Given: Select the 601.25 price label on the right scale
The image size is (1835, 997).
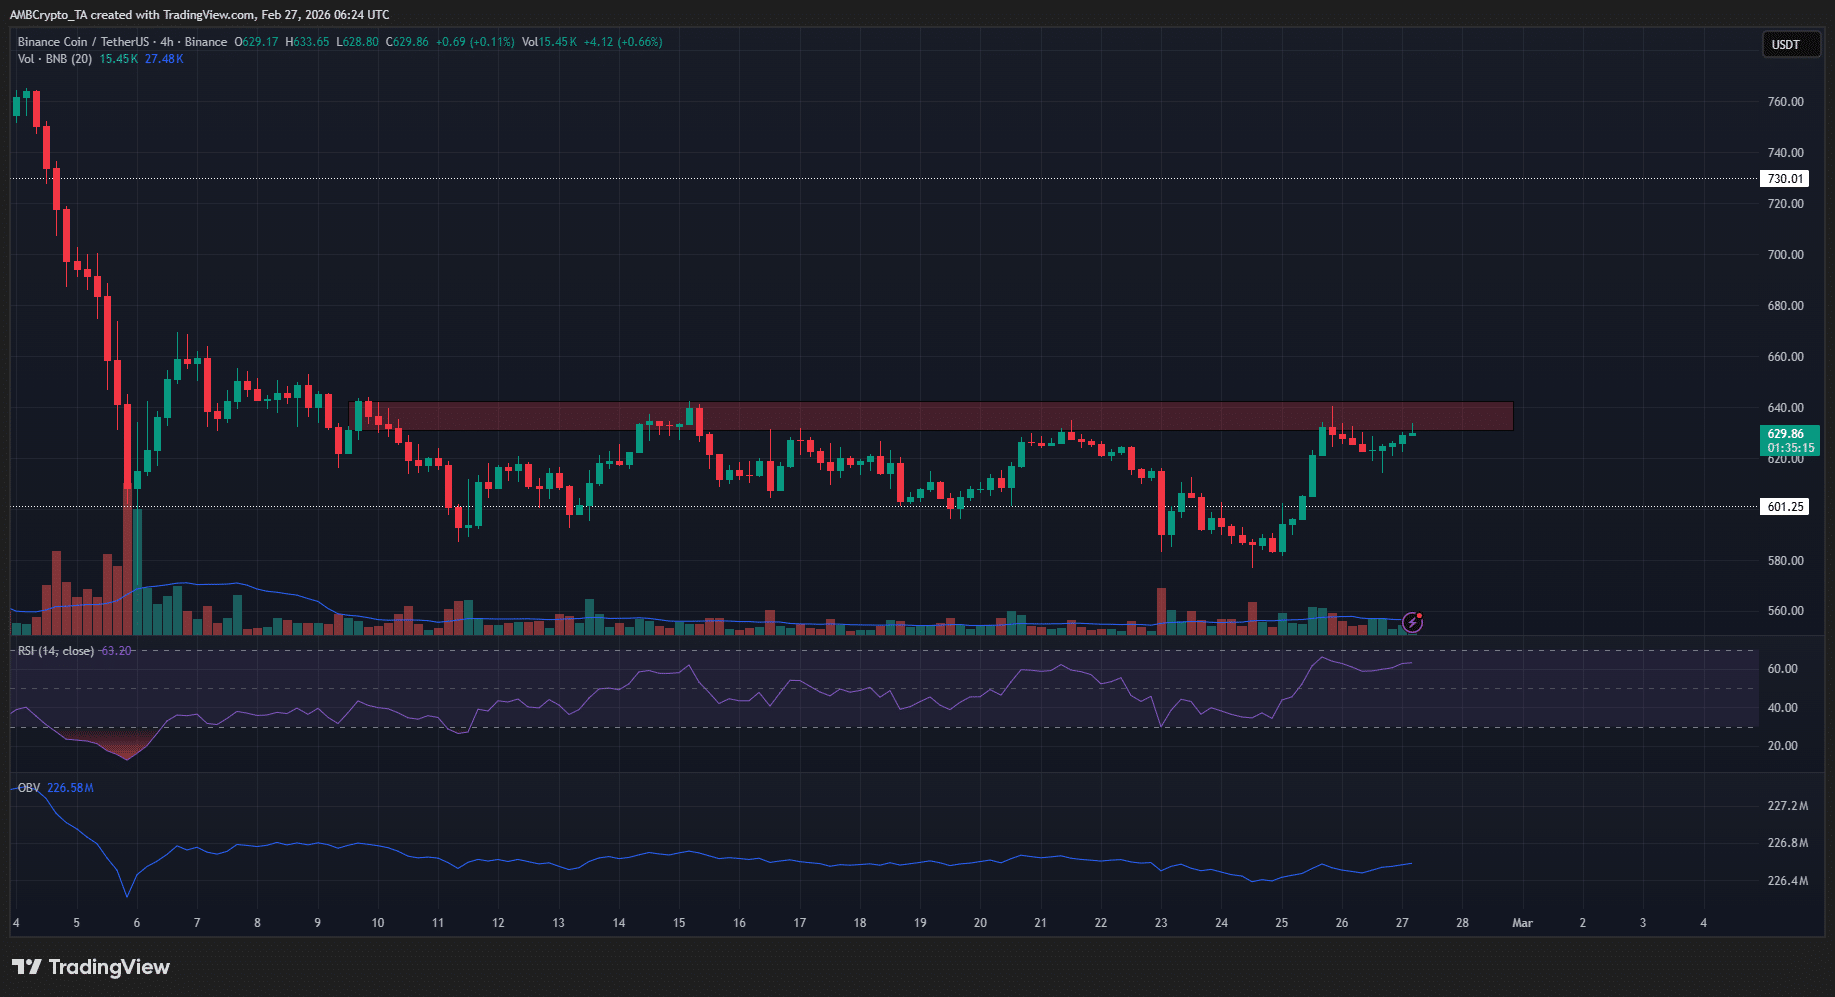Looking at the screenshot, I should click(x=1784, y=506).
